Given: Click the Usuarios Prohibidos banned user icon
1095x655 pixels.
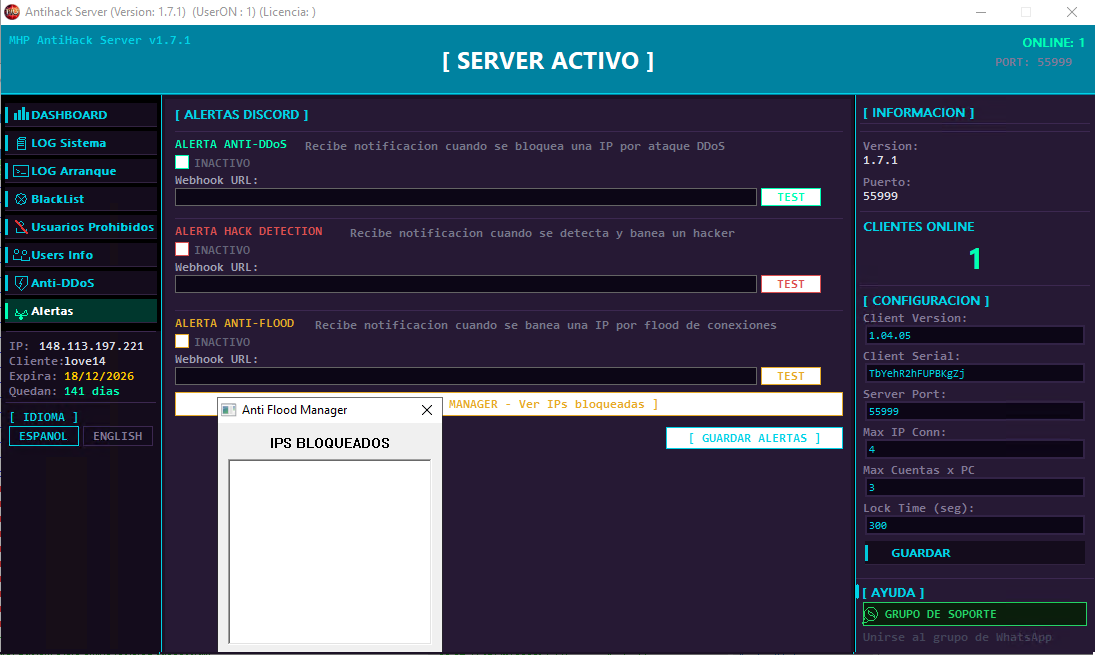Looking at the screenshot, I should tap(21, 227).
